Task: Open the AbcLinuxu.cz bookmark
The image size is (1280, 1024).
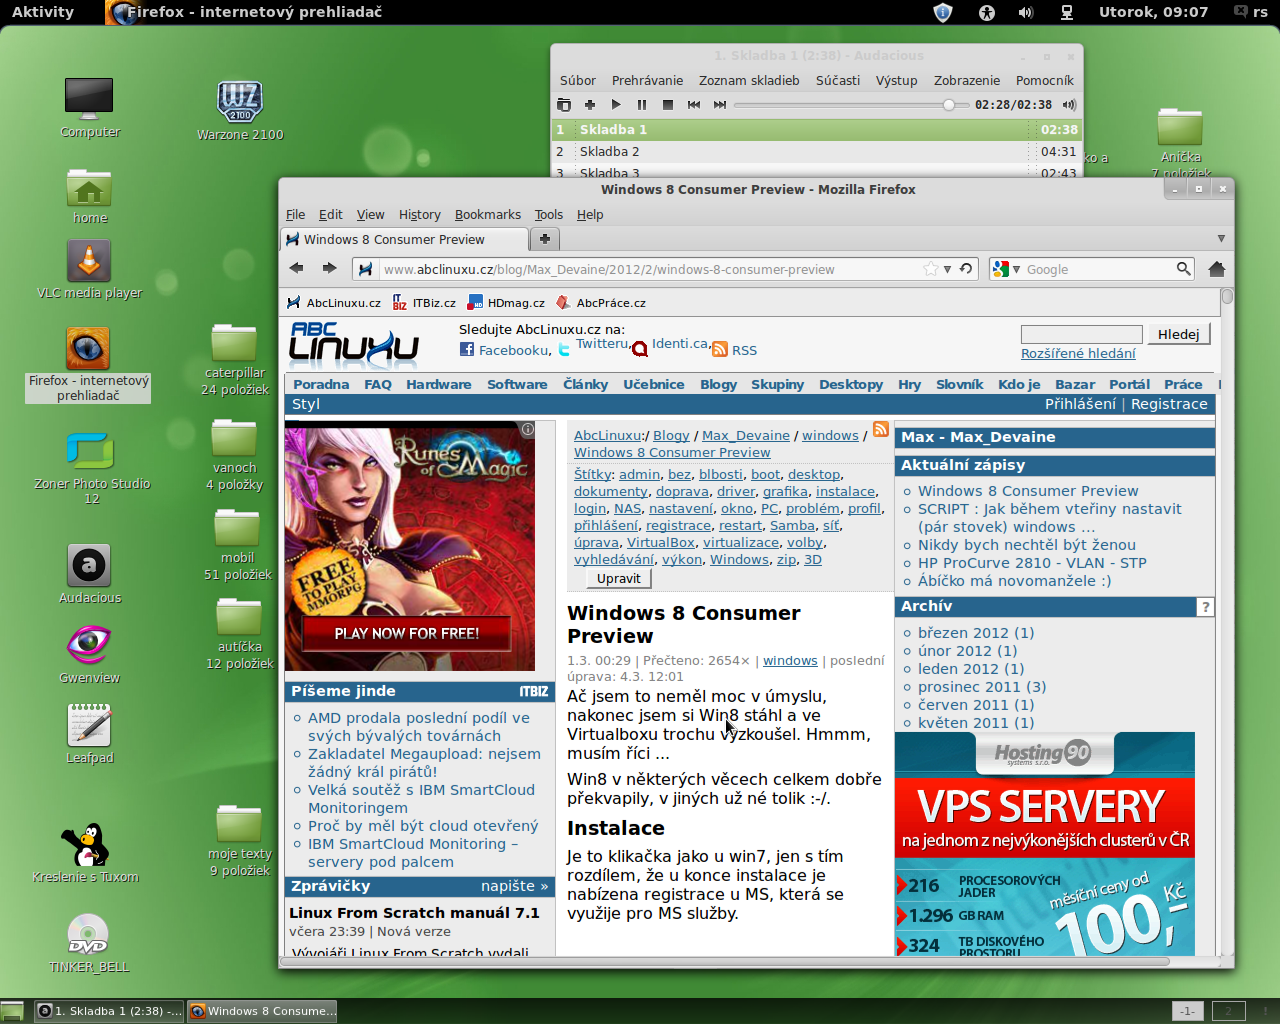Action: pos(334,303)
